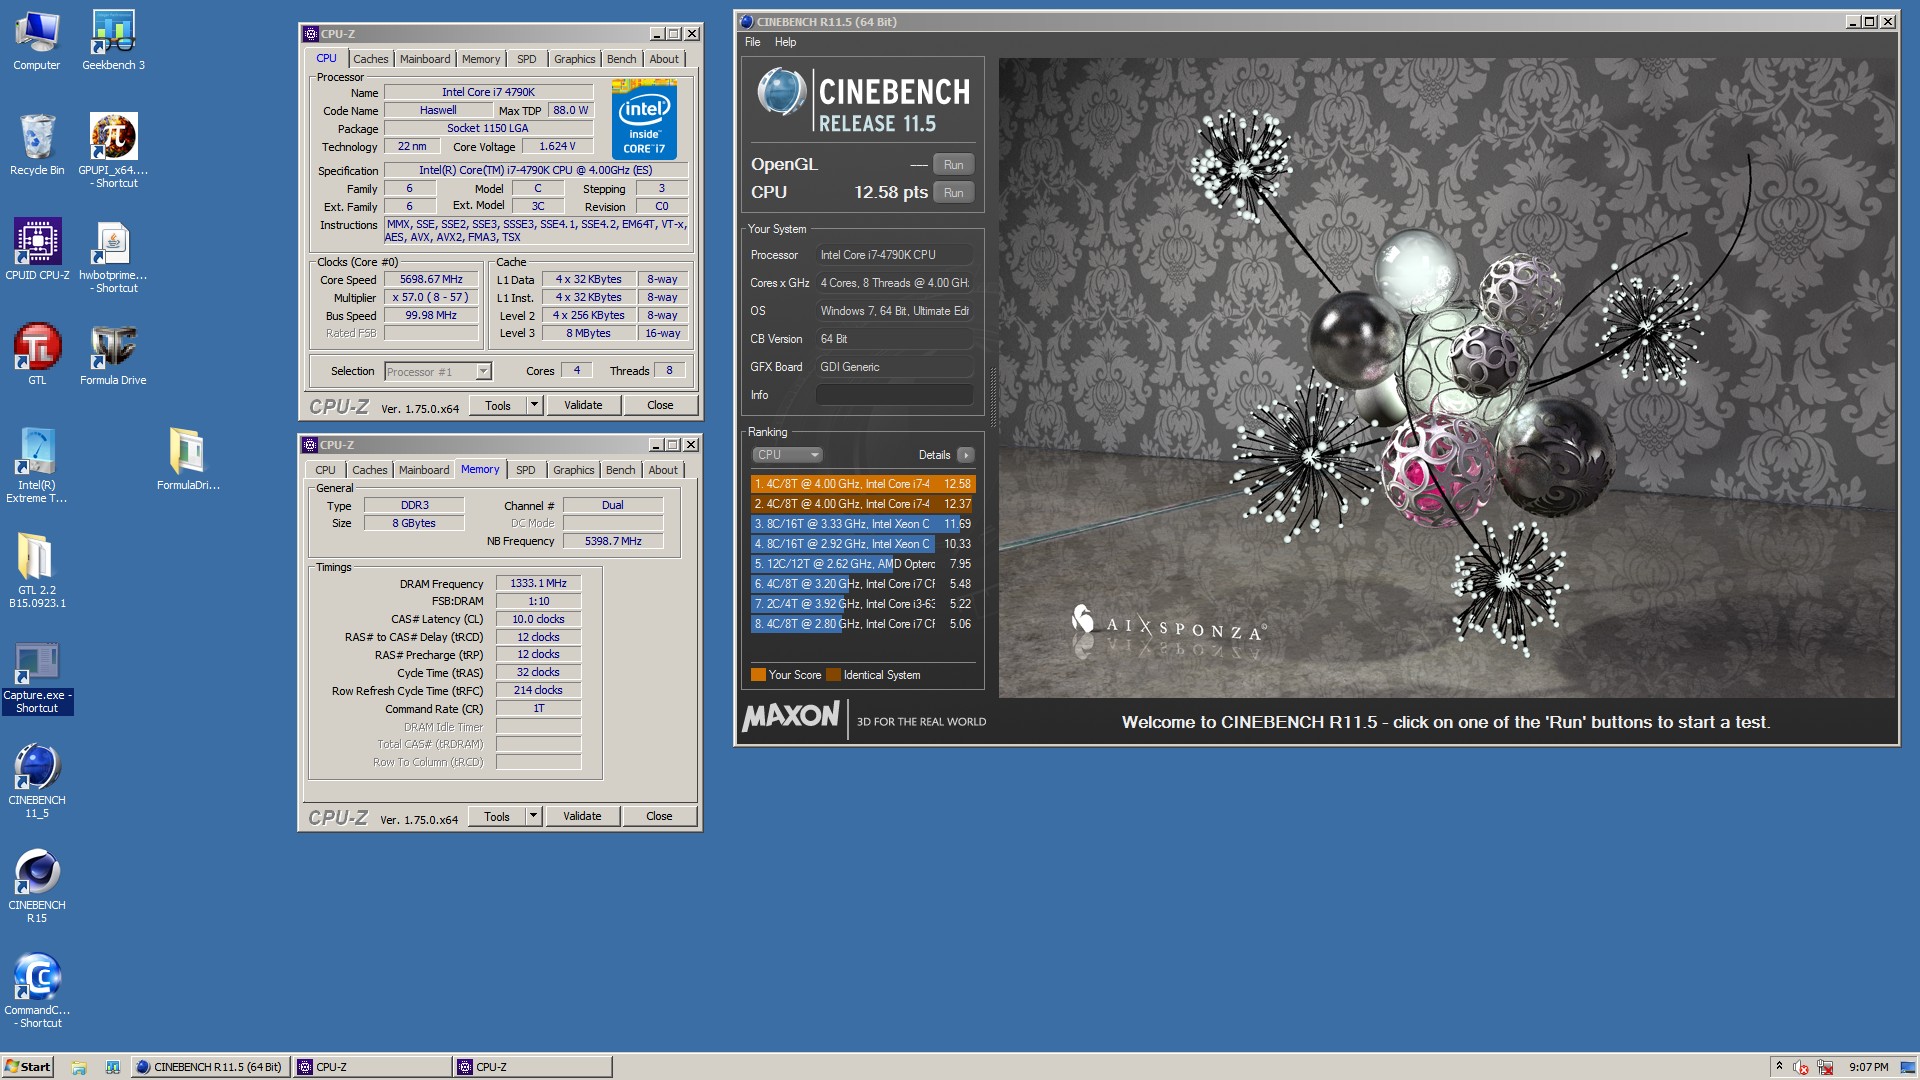Open the Recycle Bin icon
The width and height of the screenshot is (1920, 1080).
37,145
